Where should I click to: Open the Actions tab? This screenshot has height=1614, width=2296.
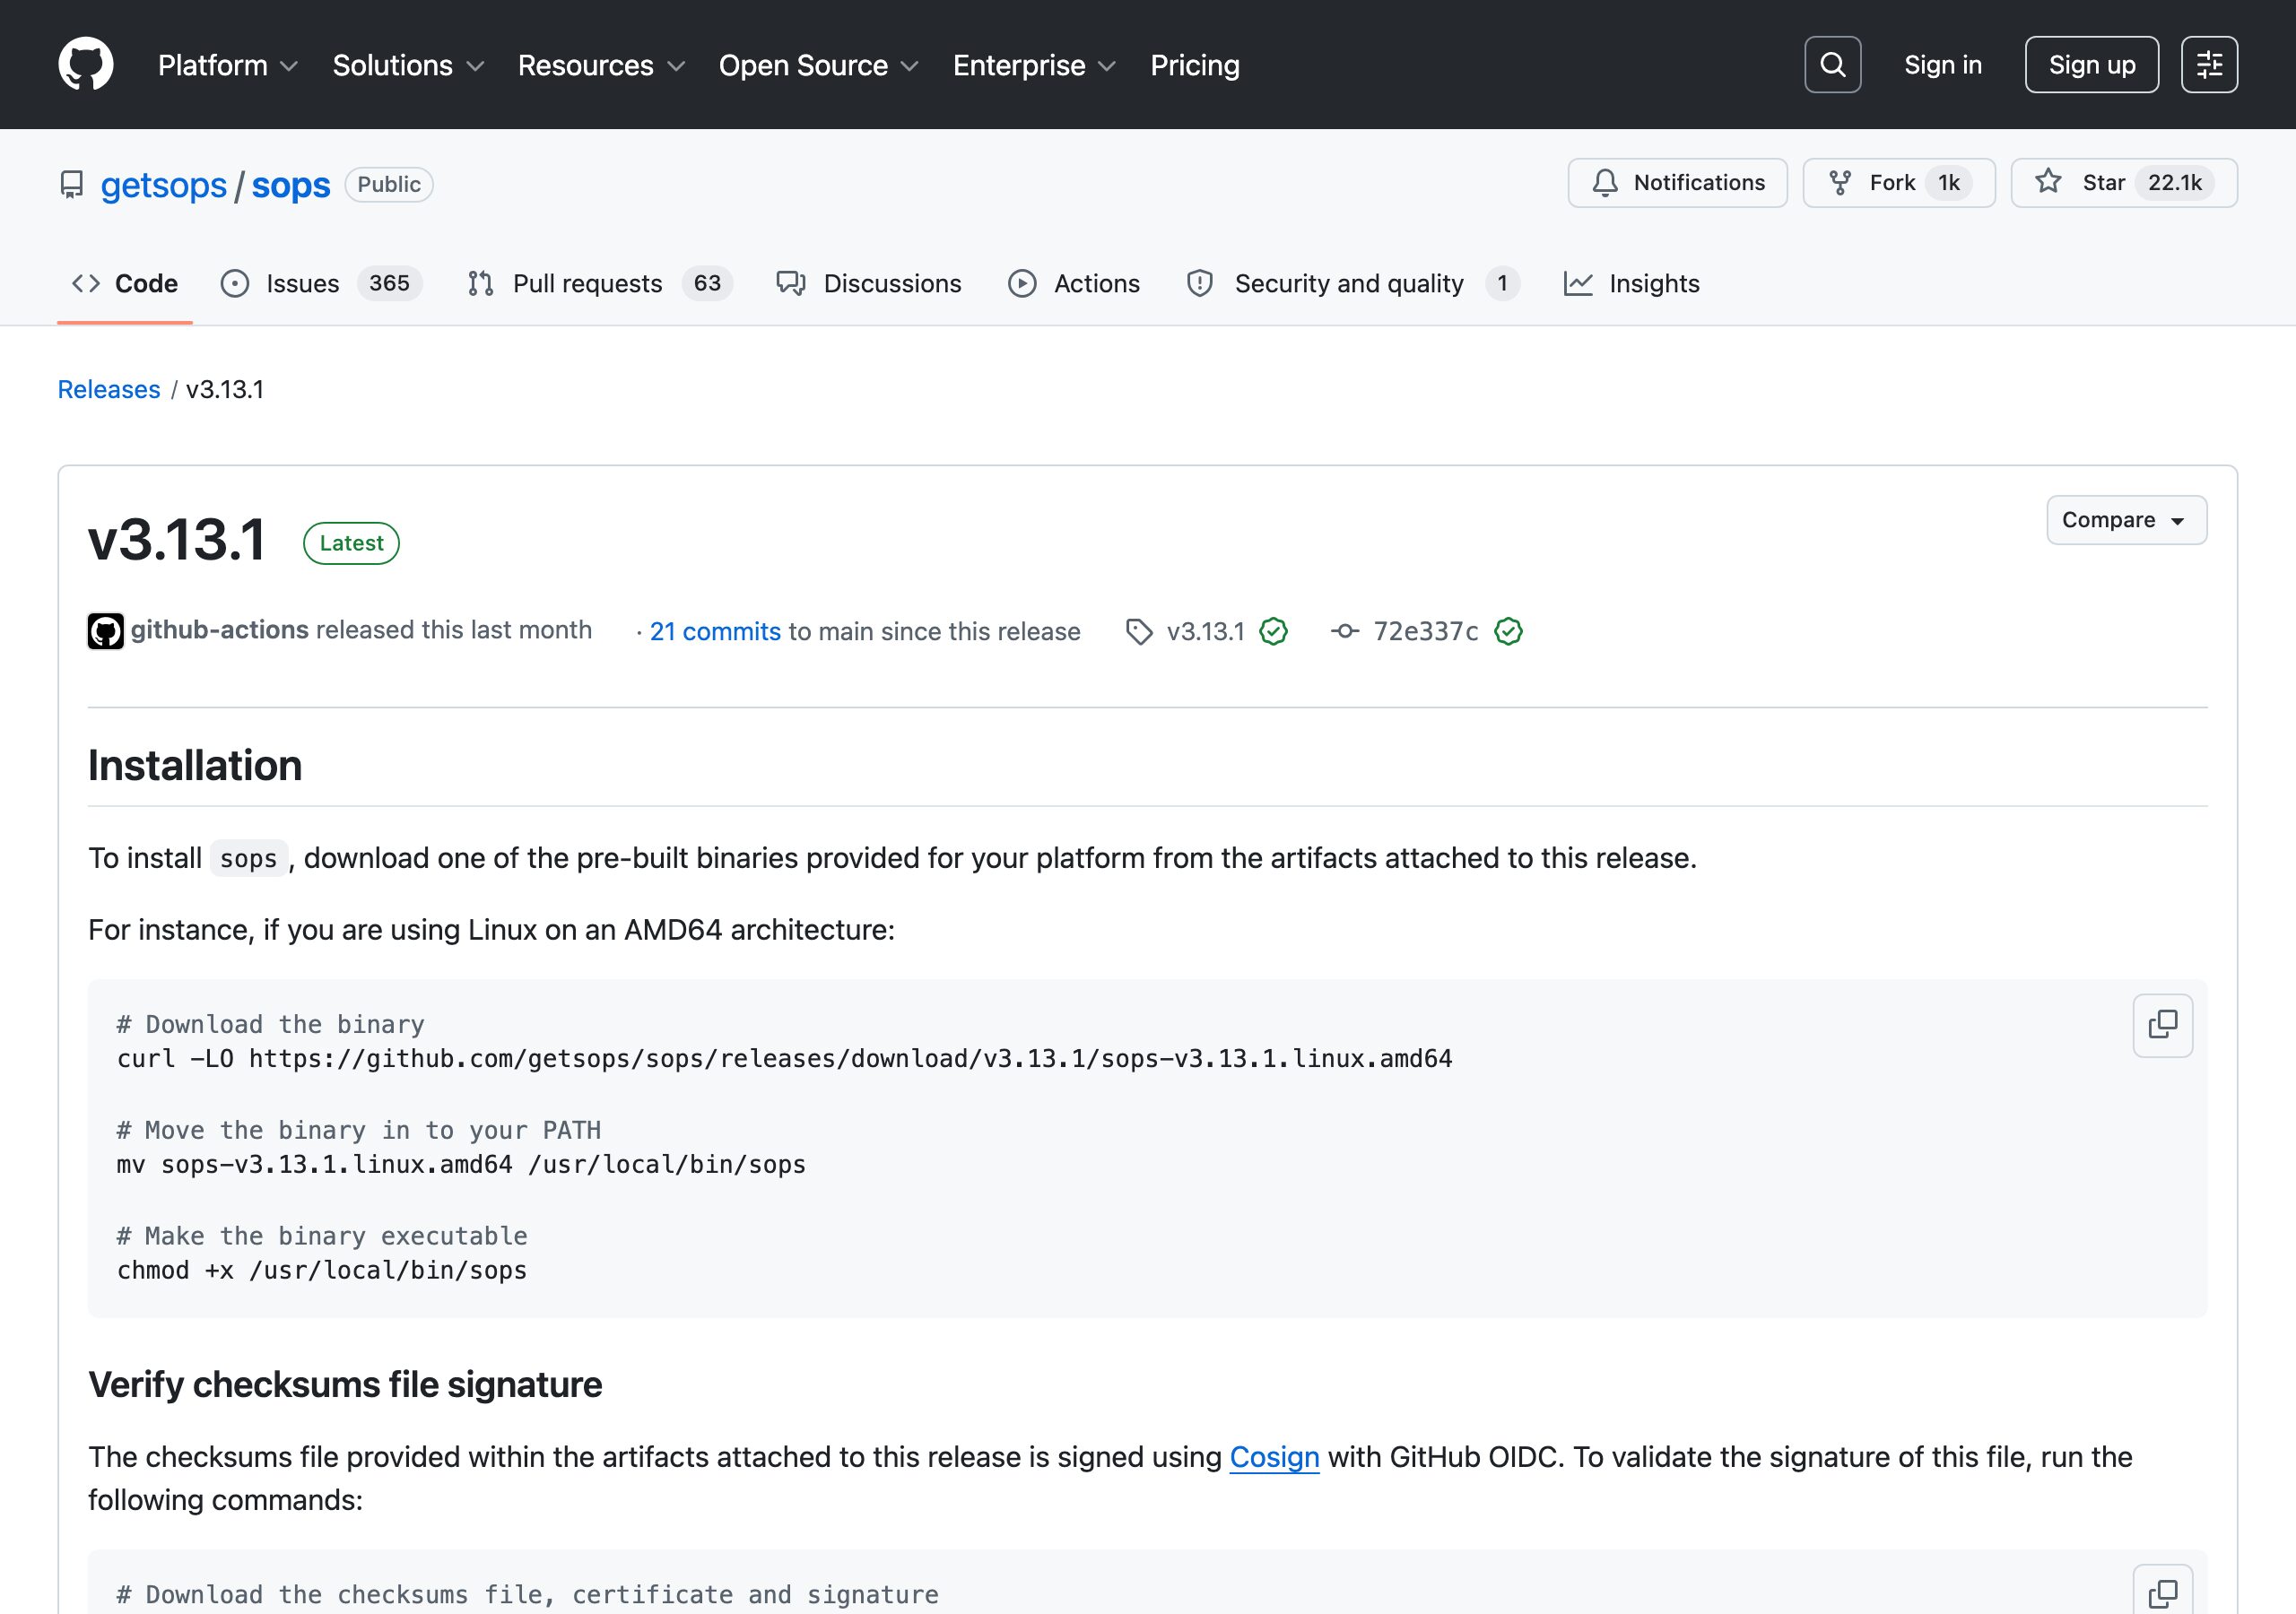tap(1074, 284)
